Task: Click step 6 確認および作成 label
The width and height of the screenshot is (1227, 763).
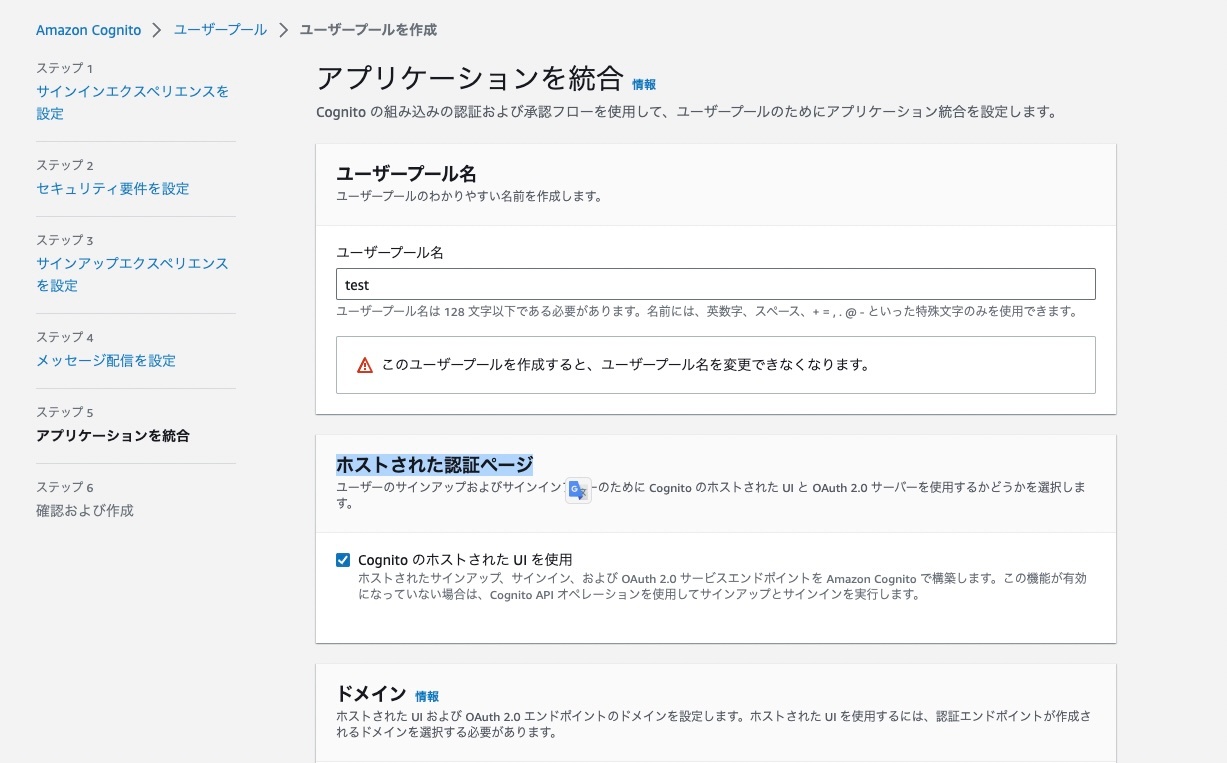Action: tap(84, 510)
